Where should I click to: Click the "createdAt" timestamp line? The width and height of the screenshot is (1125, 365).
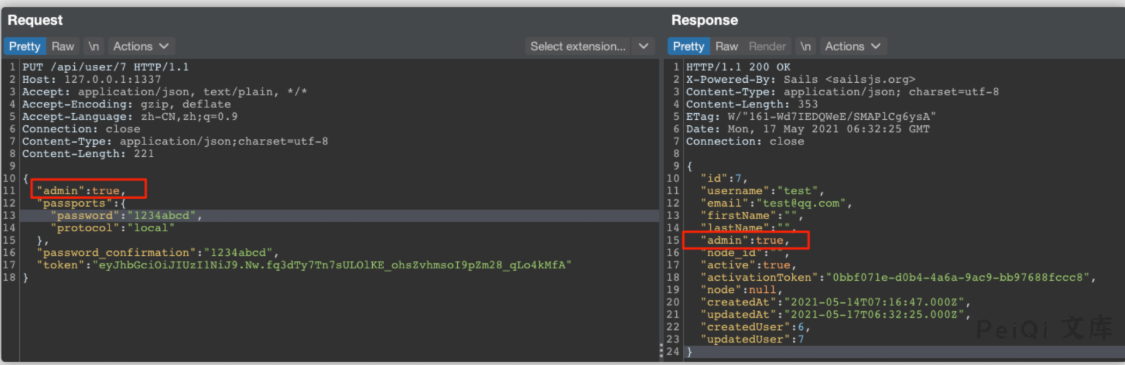(835, 302)
